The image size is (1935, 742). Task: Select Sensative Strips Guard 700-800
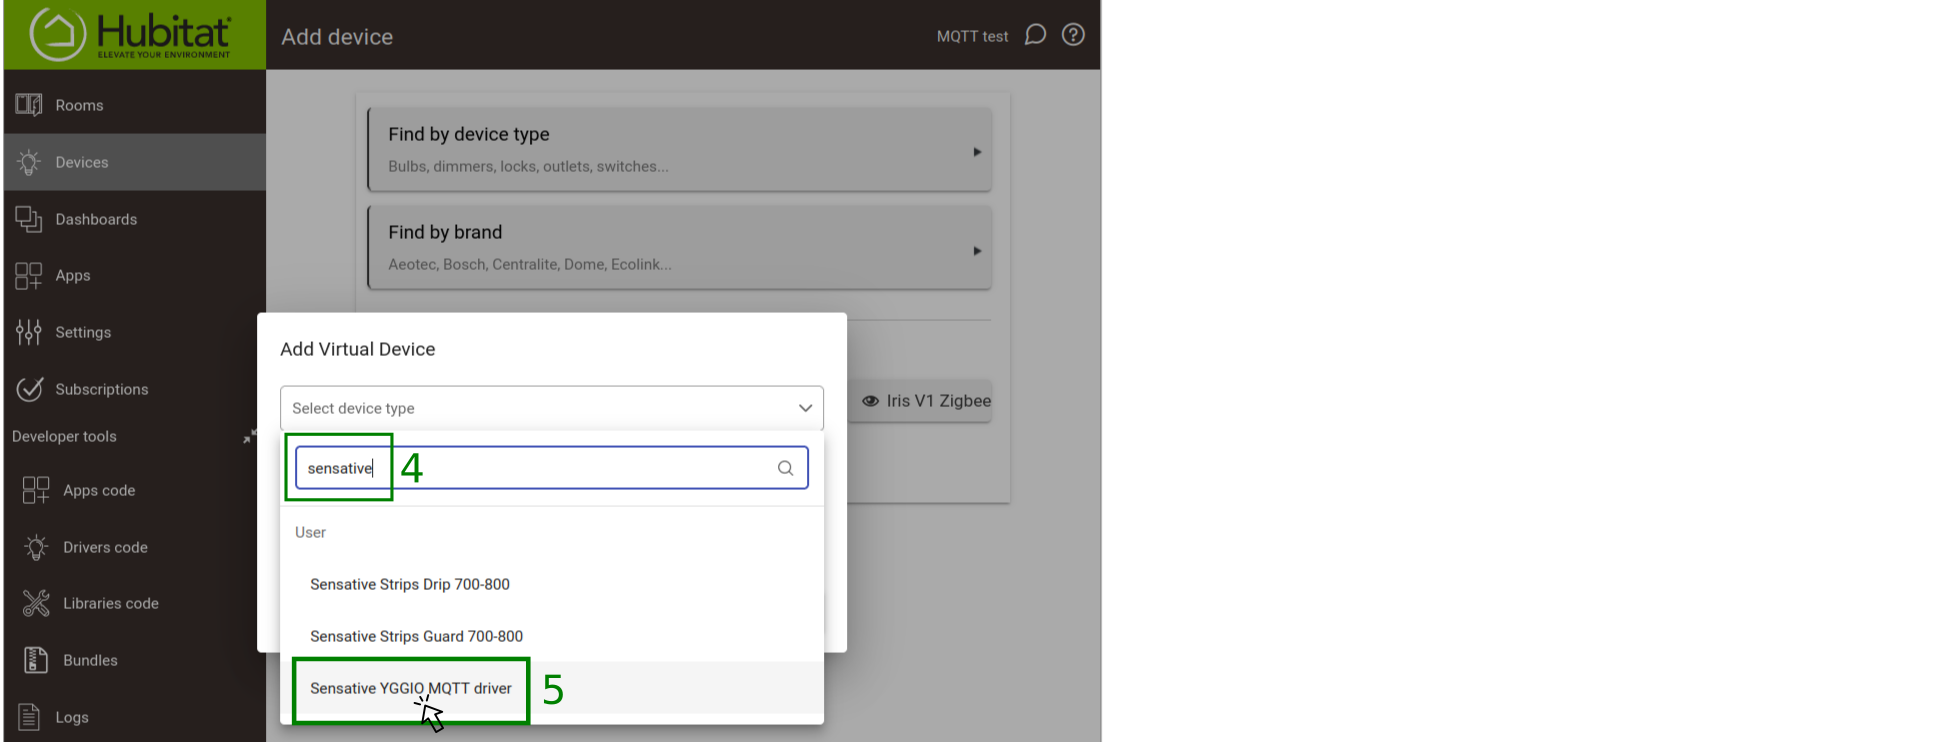coord(552,636)
